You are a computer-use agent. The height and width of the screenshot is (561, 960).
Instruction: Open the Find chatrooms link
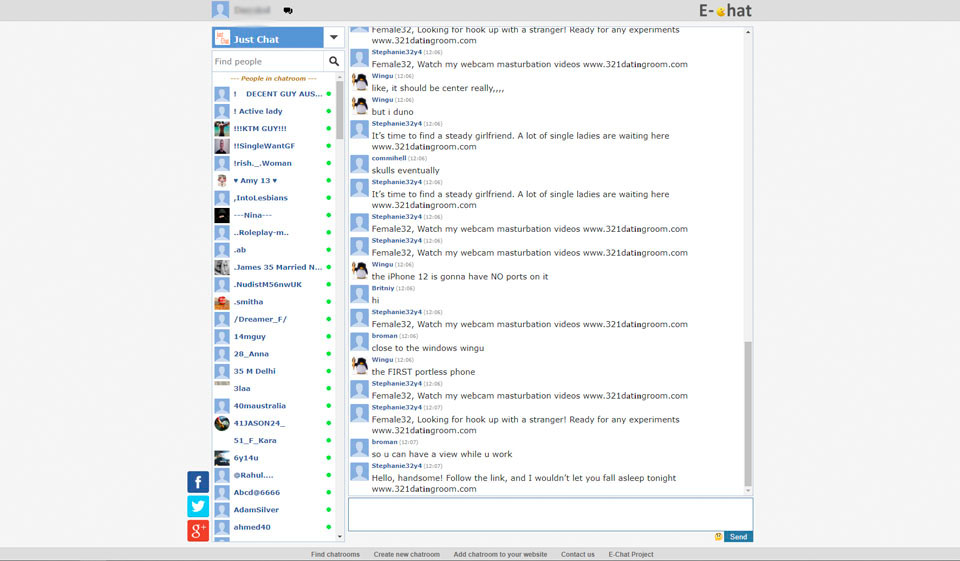pos(335,554)
